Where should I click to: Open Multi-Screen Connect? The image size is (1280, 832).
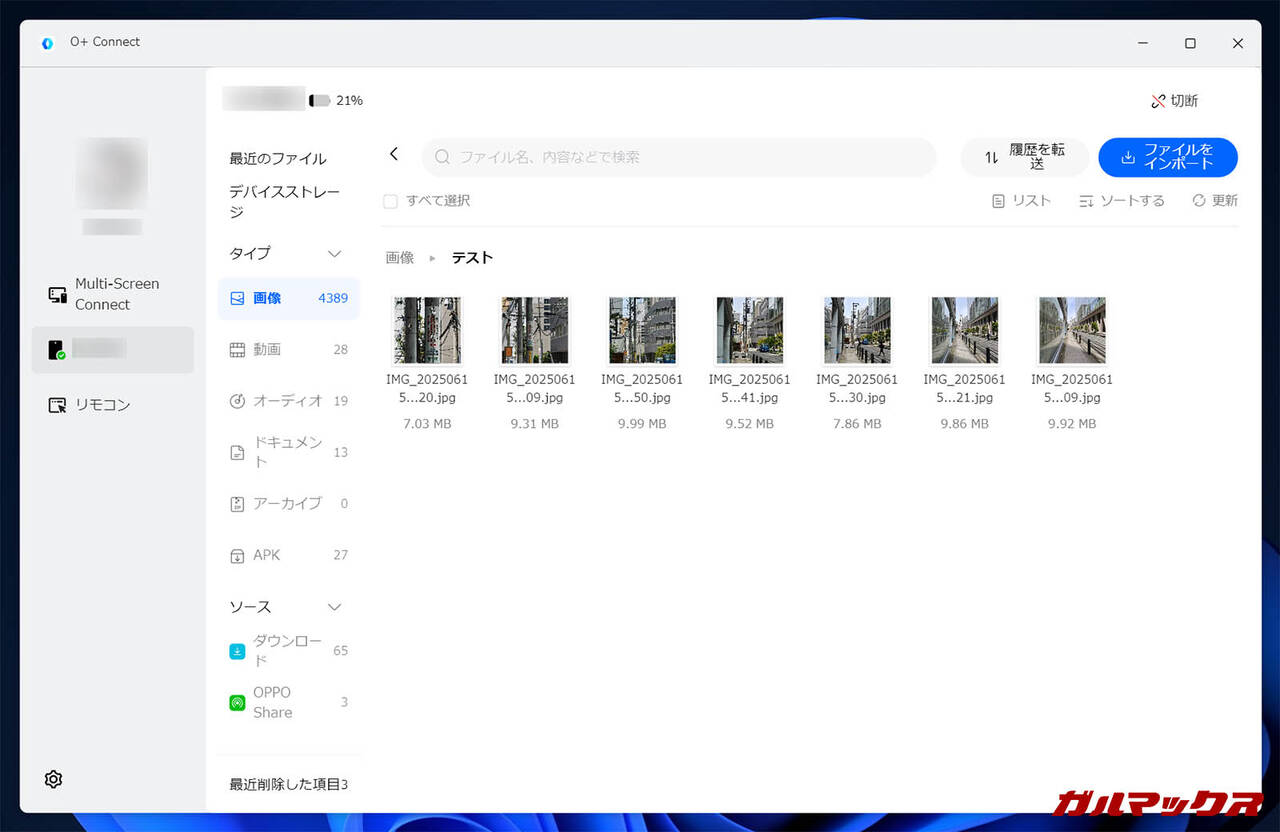coord(58,294)
